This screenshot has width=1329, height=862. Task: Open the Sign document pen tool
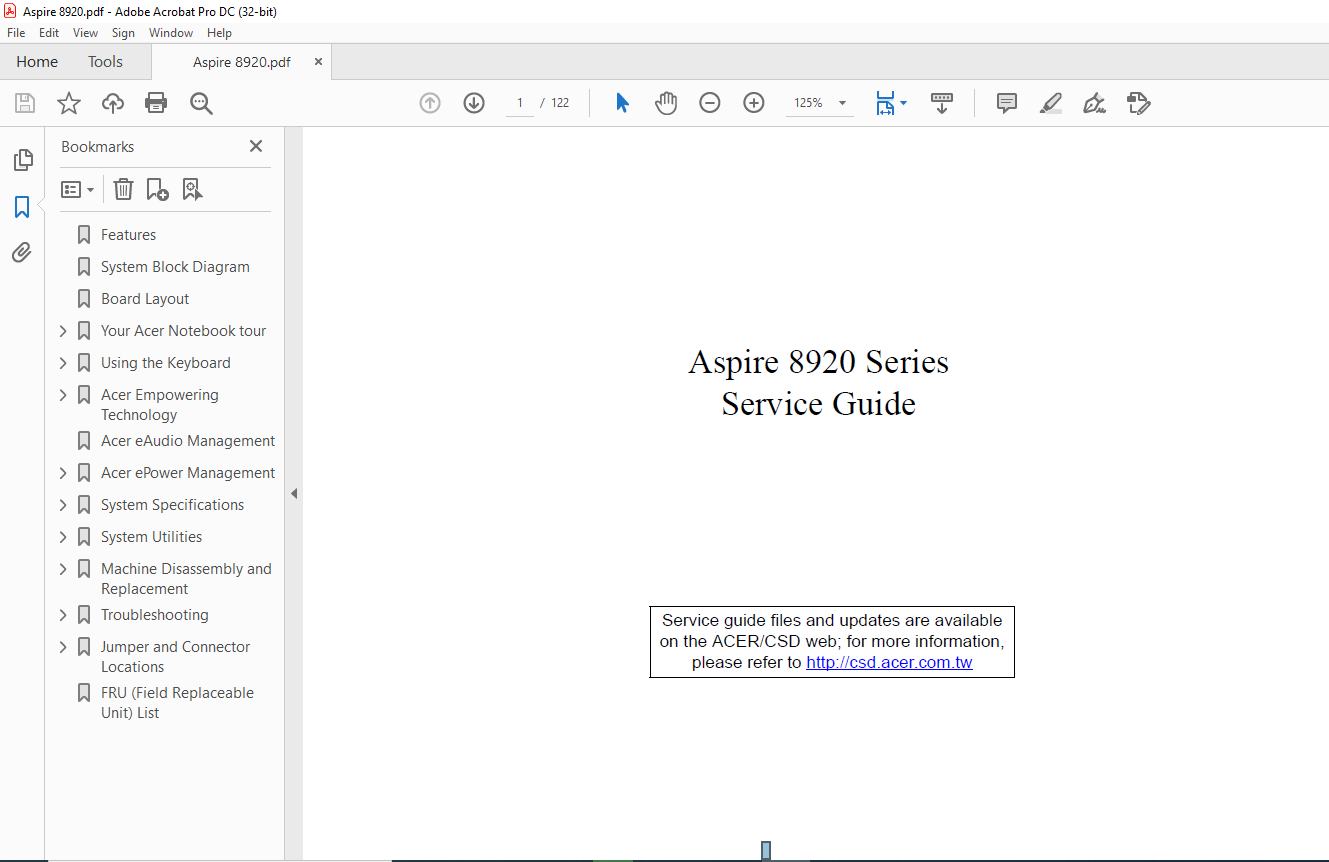pyautogui.click(x=1094, y=103)
